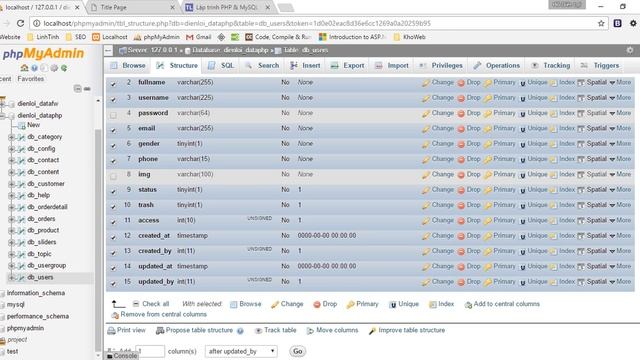Screen dimensions: 640x360
Task: Select the information_schema database
Action: click(36, 293)
